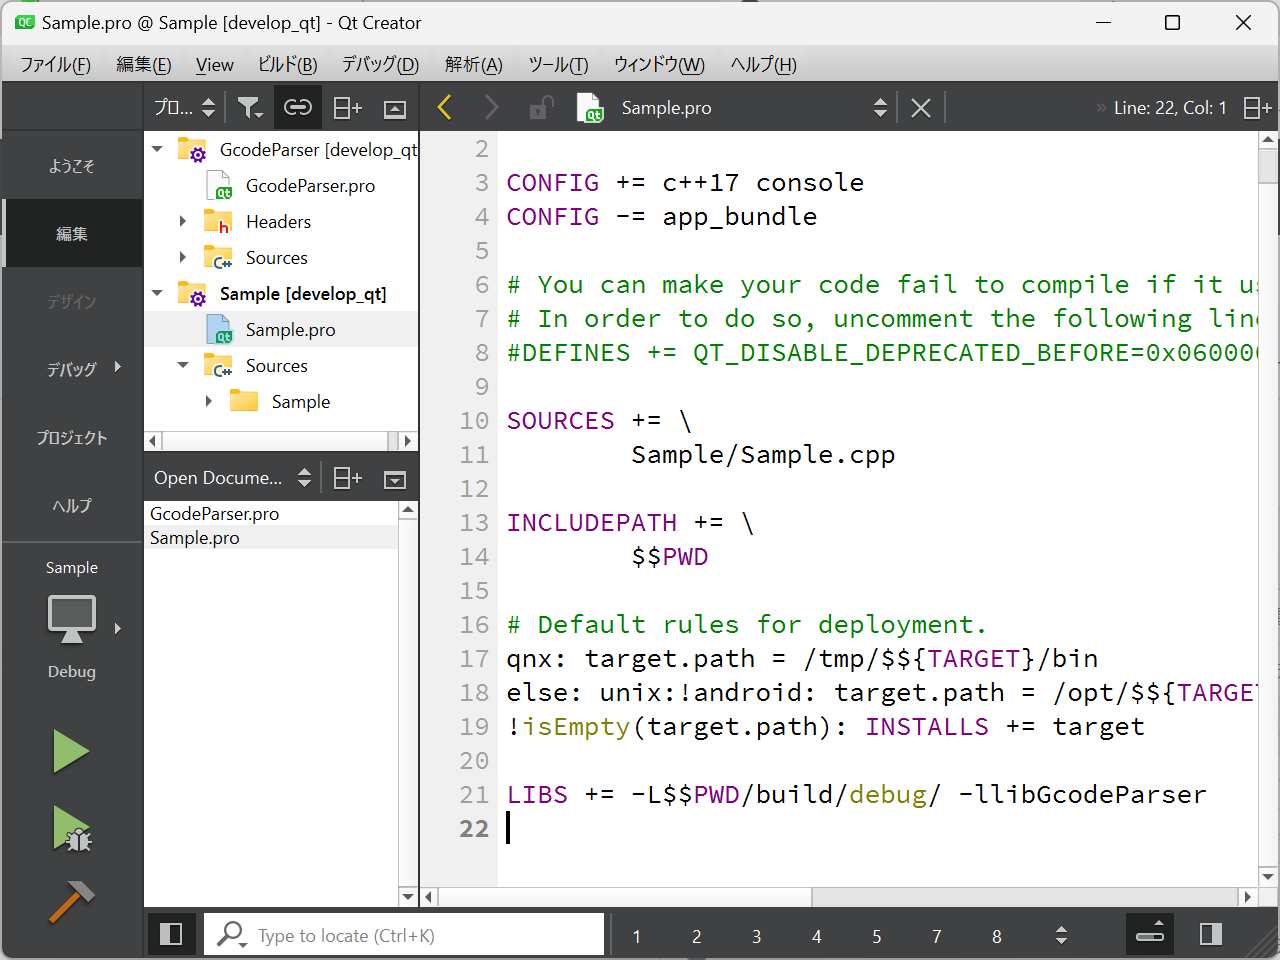Open ヘルプ help mode in sidebar
This screenshot has width=1280, height=960.
click(72, 506)
